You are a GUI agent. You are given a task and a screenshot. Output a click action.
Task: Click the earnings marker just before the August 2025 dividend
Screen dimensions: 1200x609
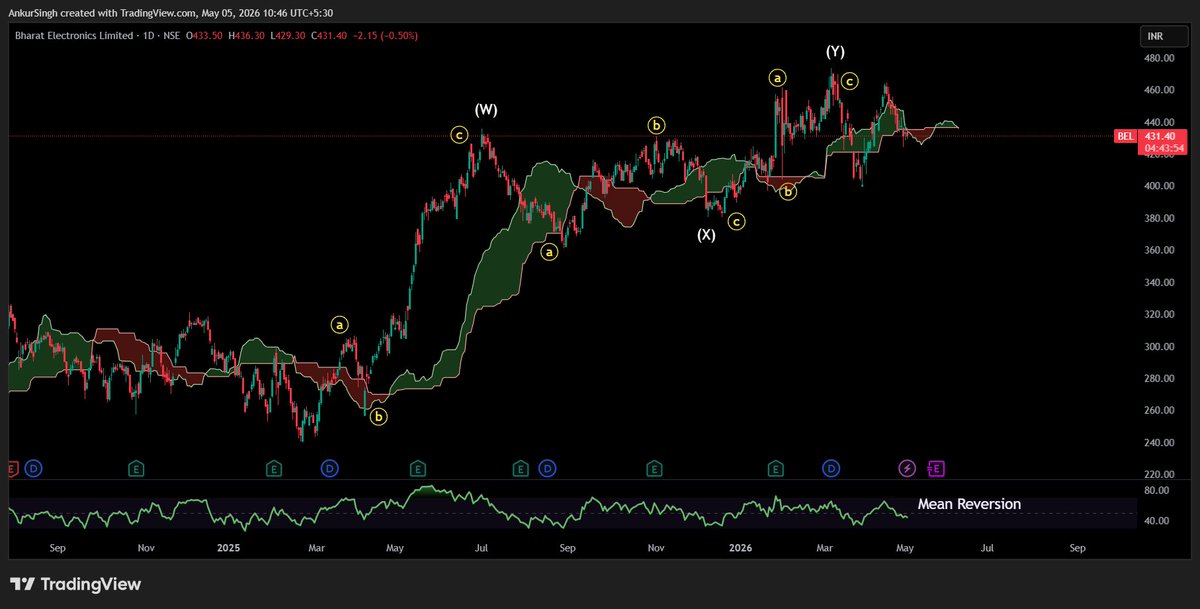520,467
